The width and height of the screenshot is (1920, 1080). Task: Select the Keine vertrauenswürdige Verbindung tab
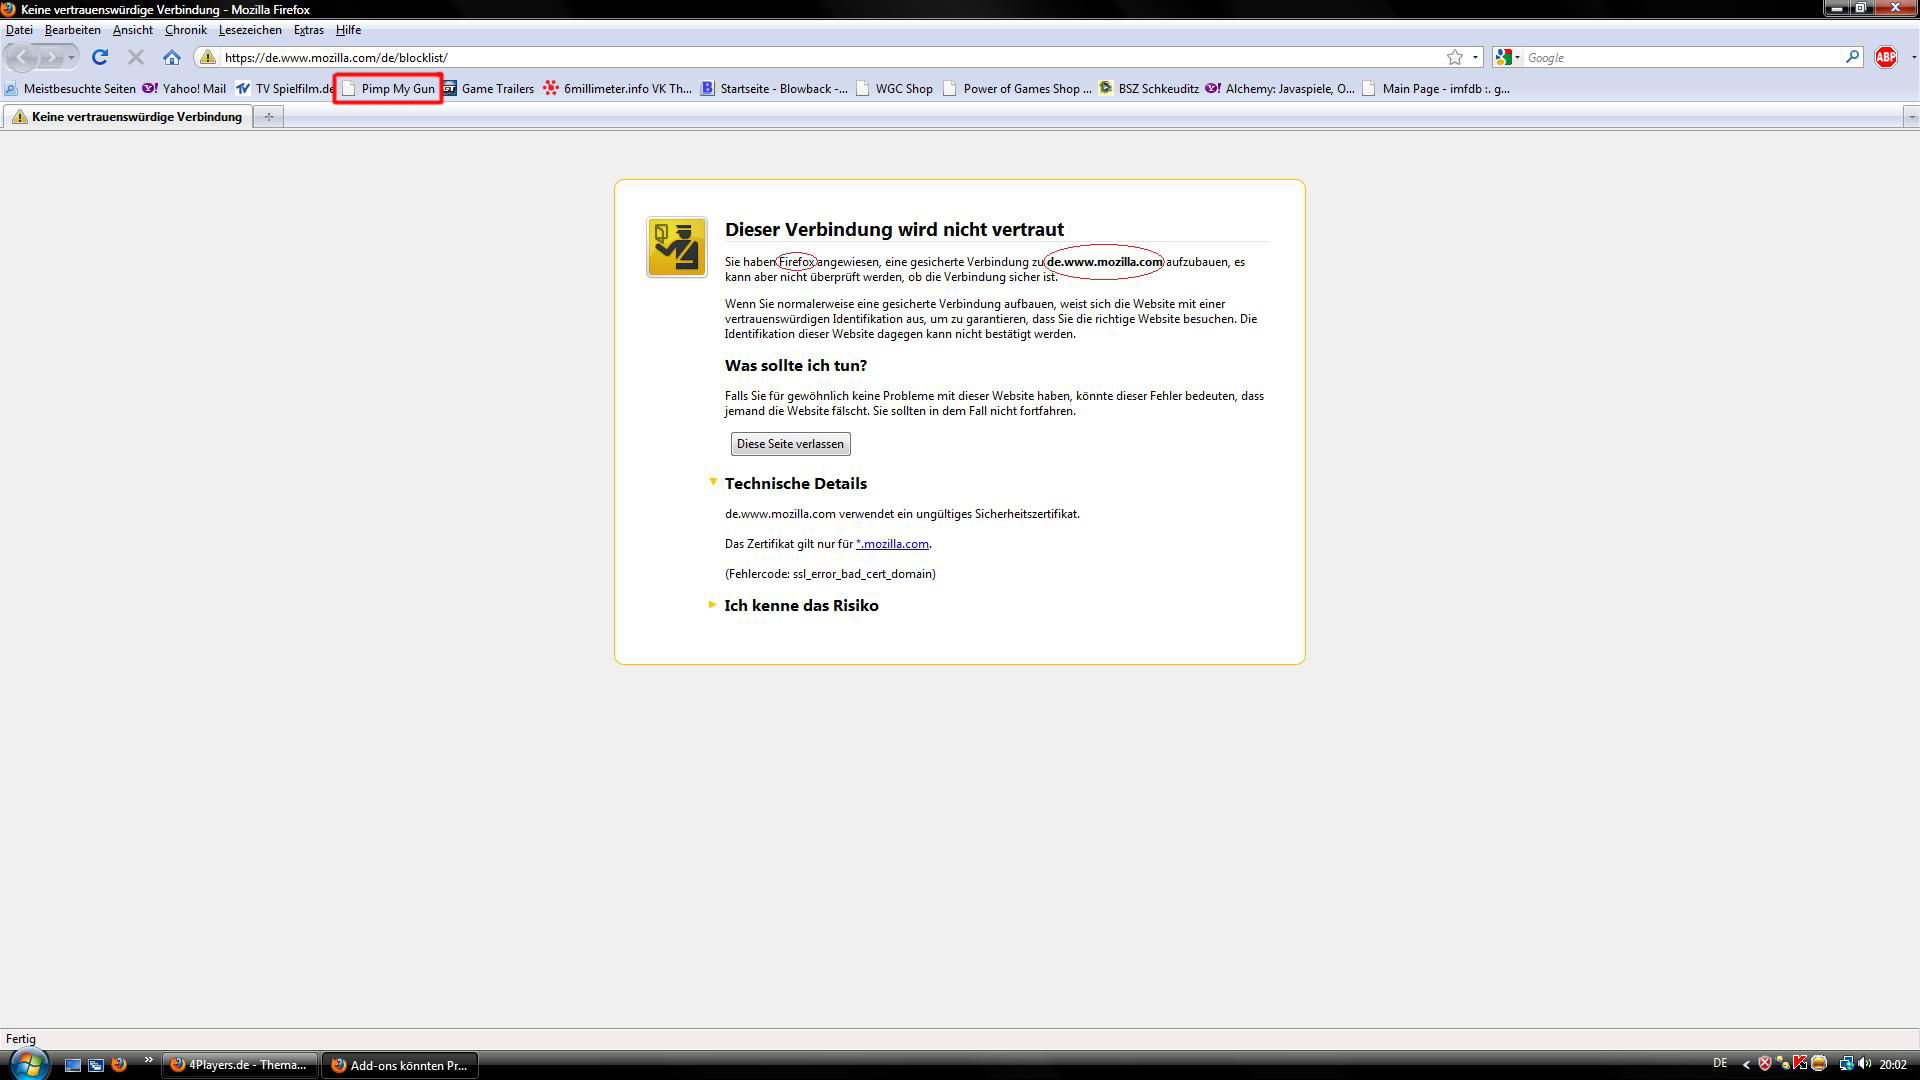pyautogui.click(x=128, y=117)
